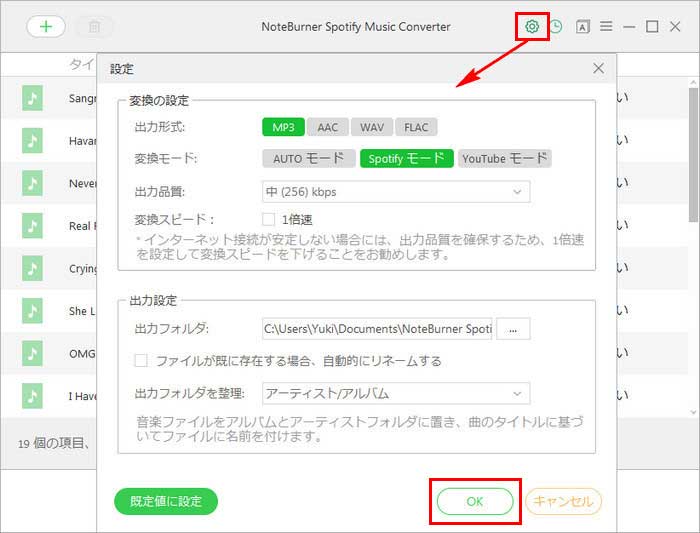Switch to YouTube モード conversion mode
Image resolution: width=700 pixels, height=533 pixels.
[505, 158]
